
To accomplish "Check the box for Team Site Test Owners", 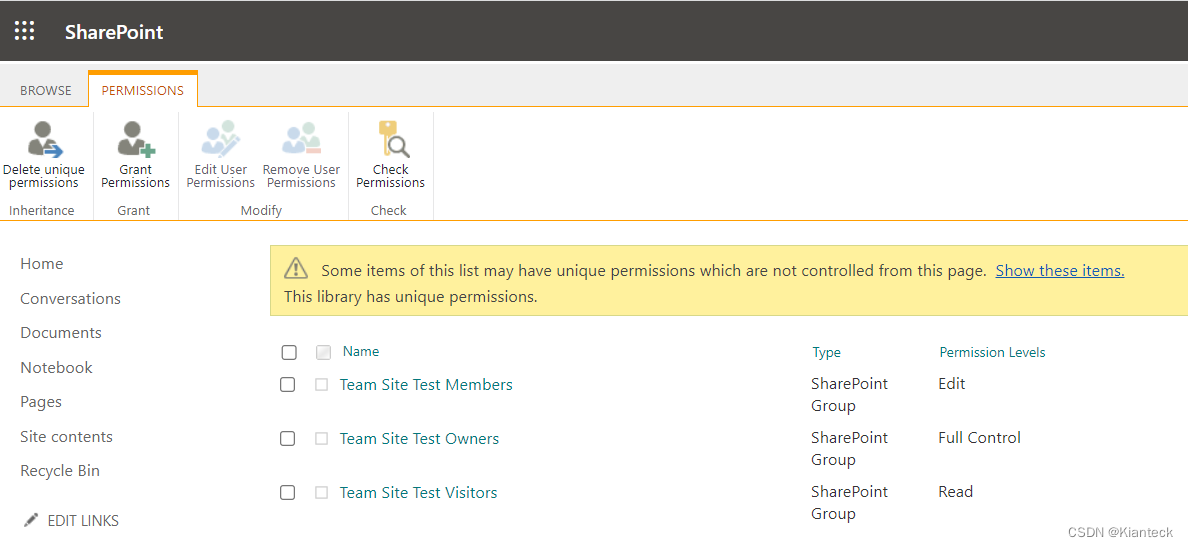I will [x=287, y=439].
